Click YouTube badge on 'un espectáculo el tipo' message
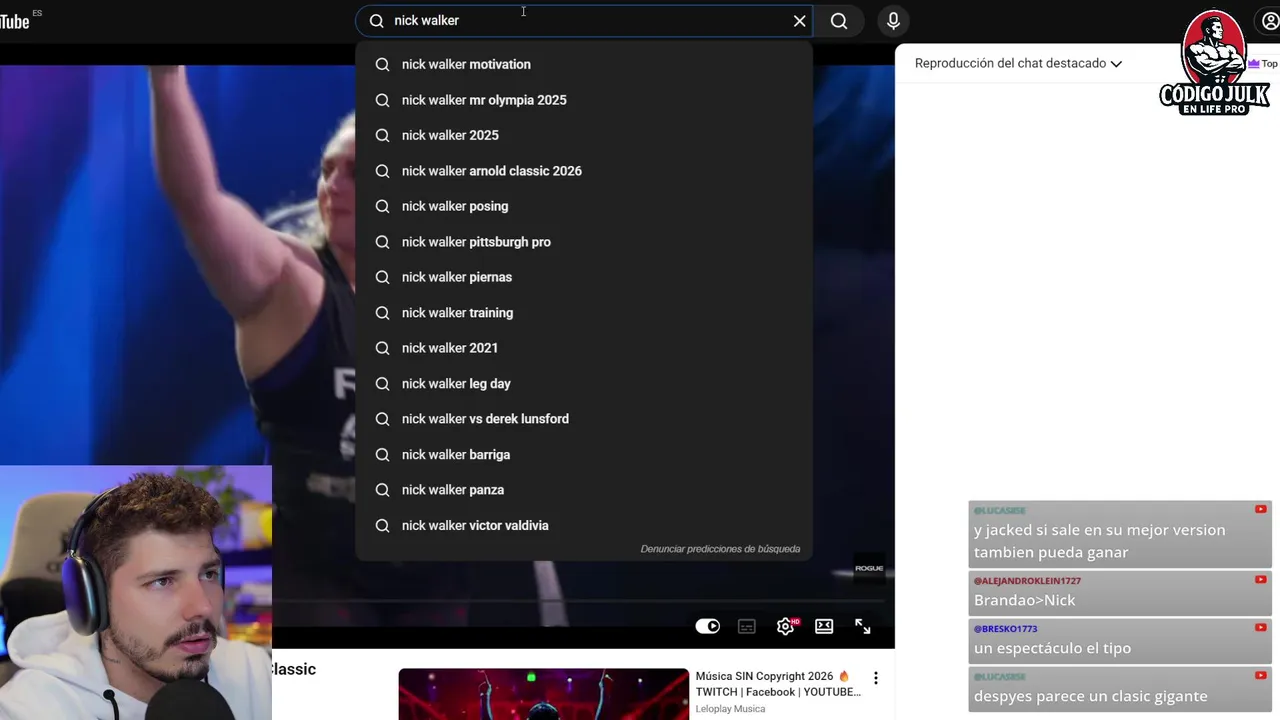The height and width of the screenshot is (720, 1280). click(x=1260, y=627)
